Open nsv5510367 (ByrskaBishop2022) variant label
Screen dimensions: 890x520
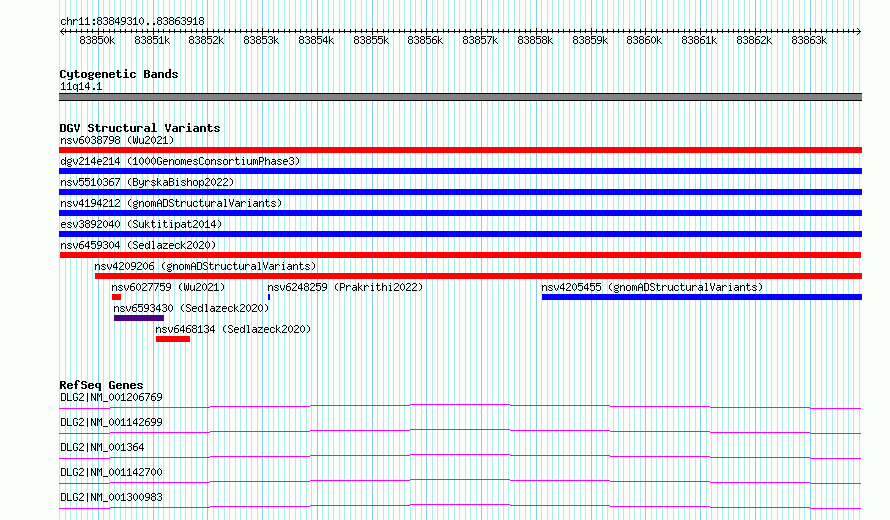pyautogui.click(x=147, y=182)
